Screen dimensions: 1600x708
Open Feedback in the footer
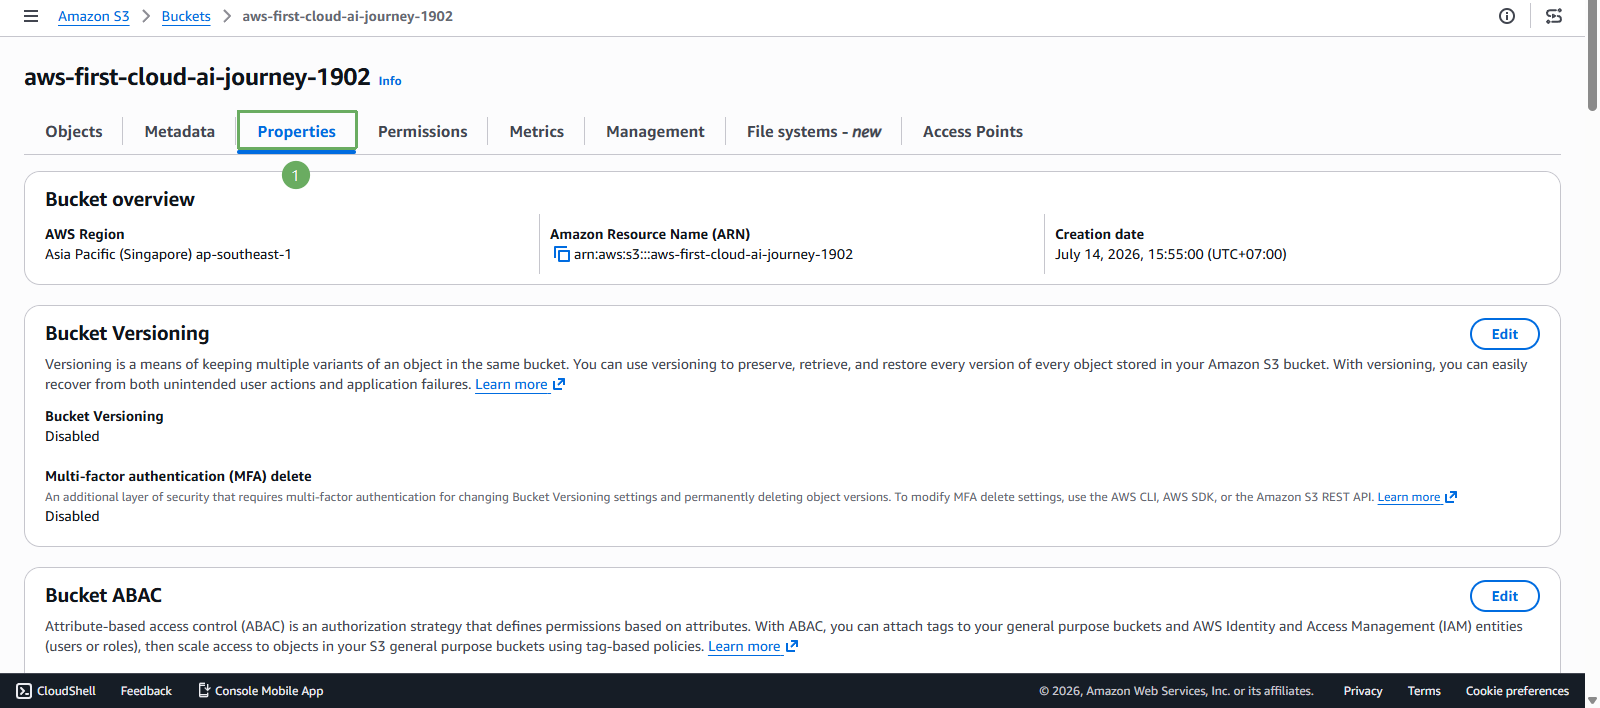[x=146, y=691]
